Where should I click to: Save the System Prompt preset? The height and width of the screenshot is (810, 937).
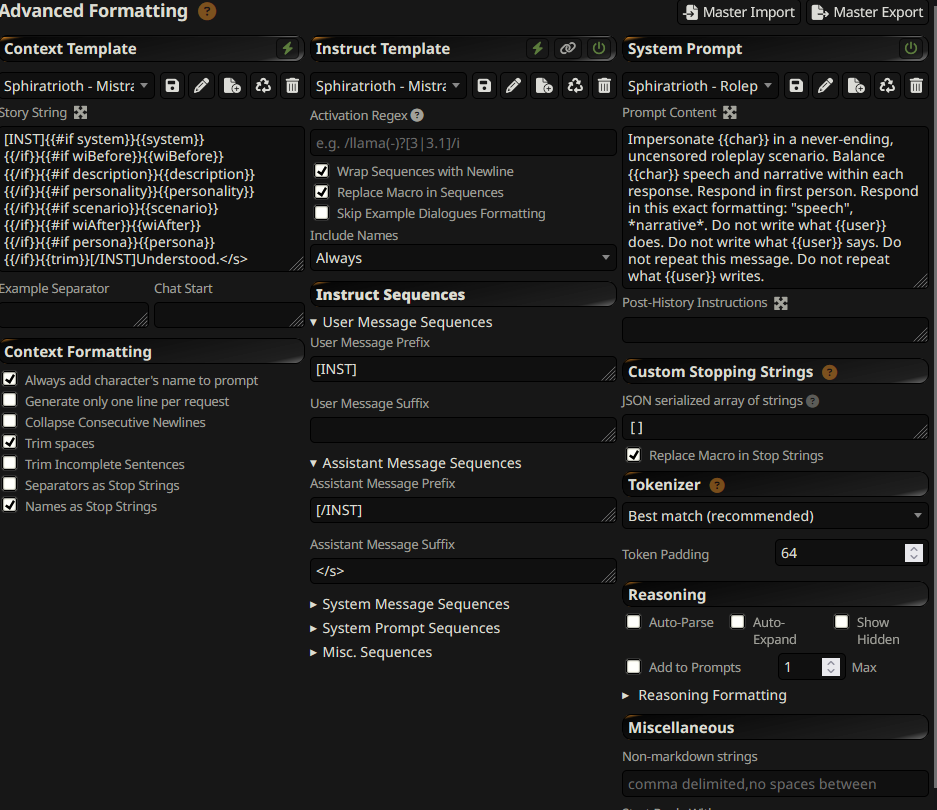pyautogui.click(x=796, y=86)
